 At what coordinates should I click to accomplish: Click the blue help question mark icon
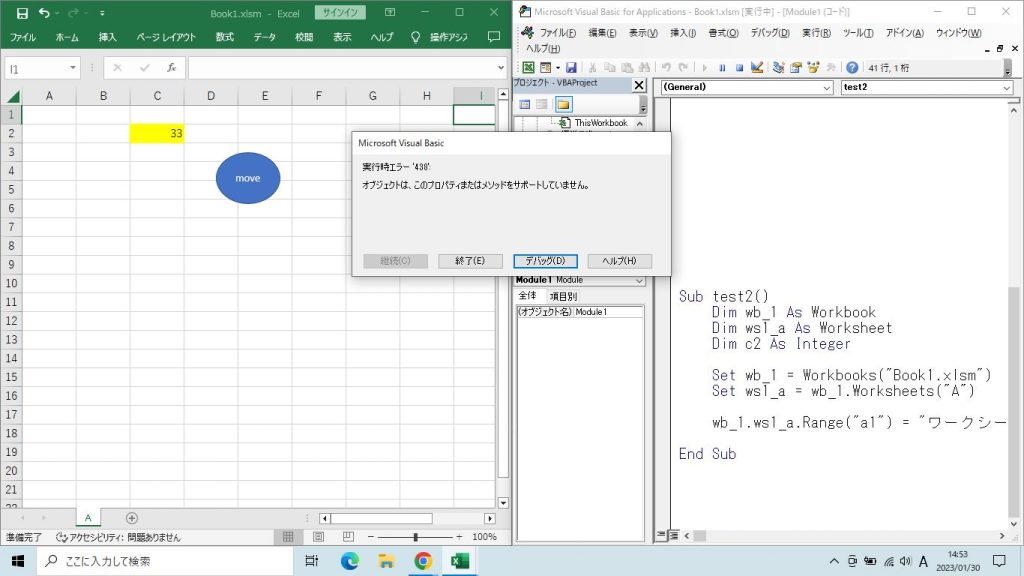click(x=852, y=68)
